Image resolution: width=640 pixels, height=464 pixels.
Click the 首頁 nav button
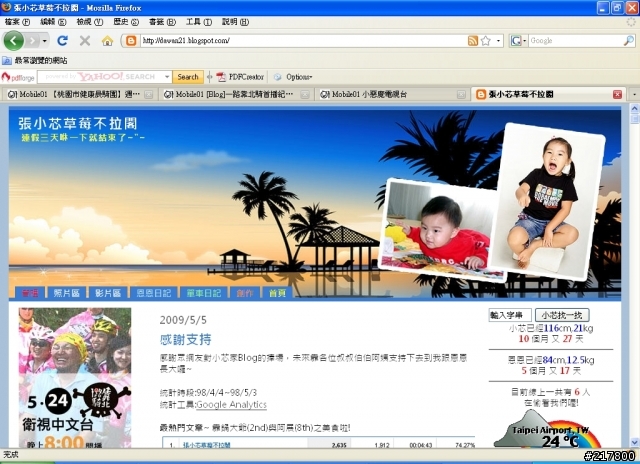277,293
